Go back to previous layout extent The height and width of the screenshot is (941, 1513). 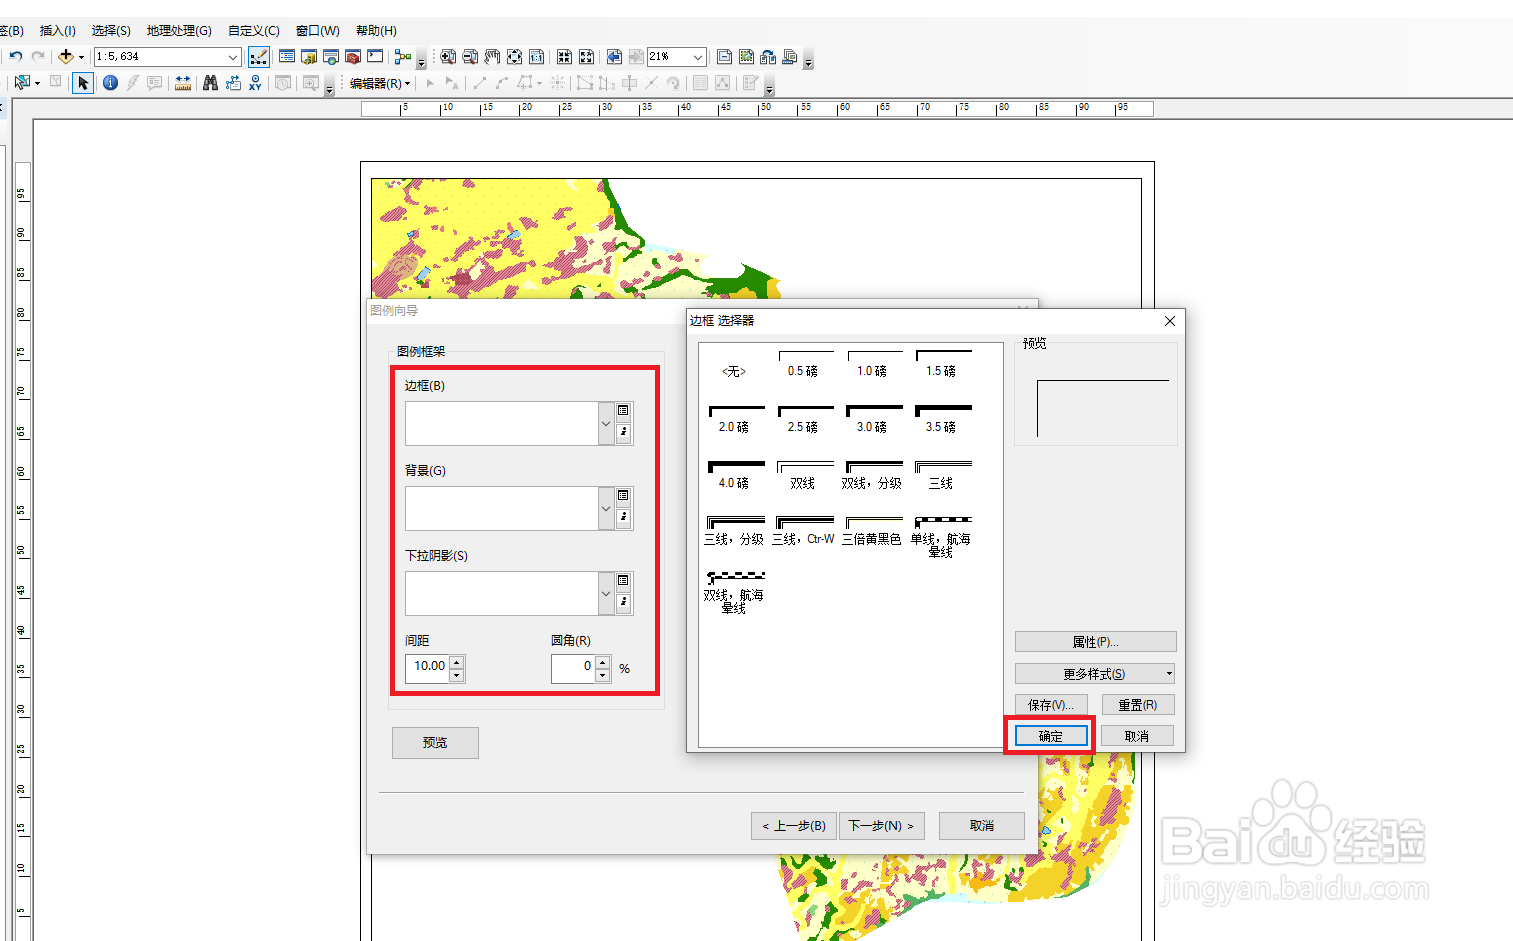coord(614,57)
